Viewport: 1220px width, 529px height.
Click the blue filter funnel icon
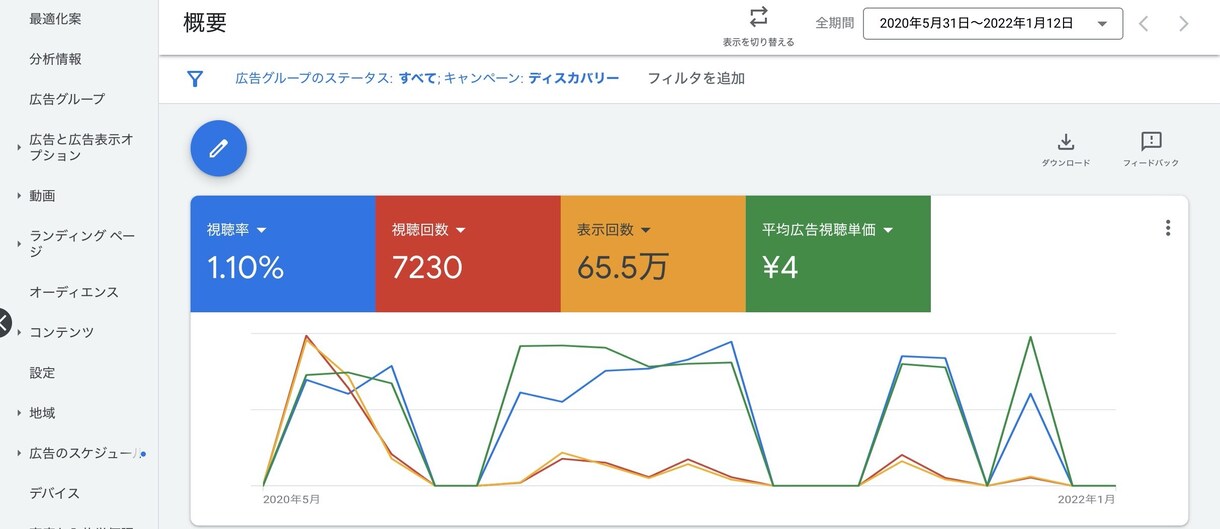195,79
